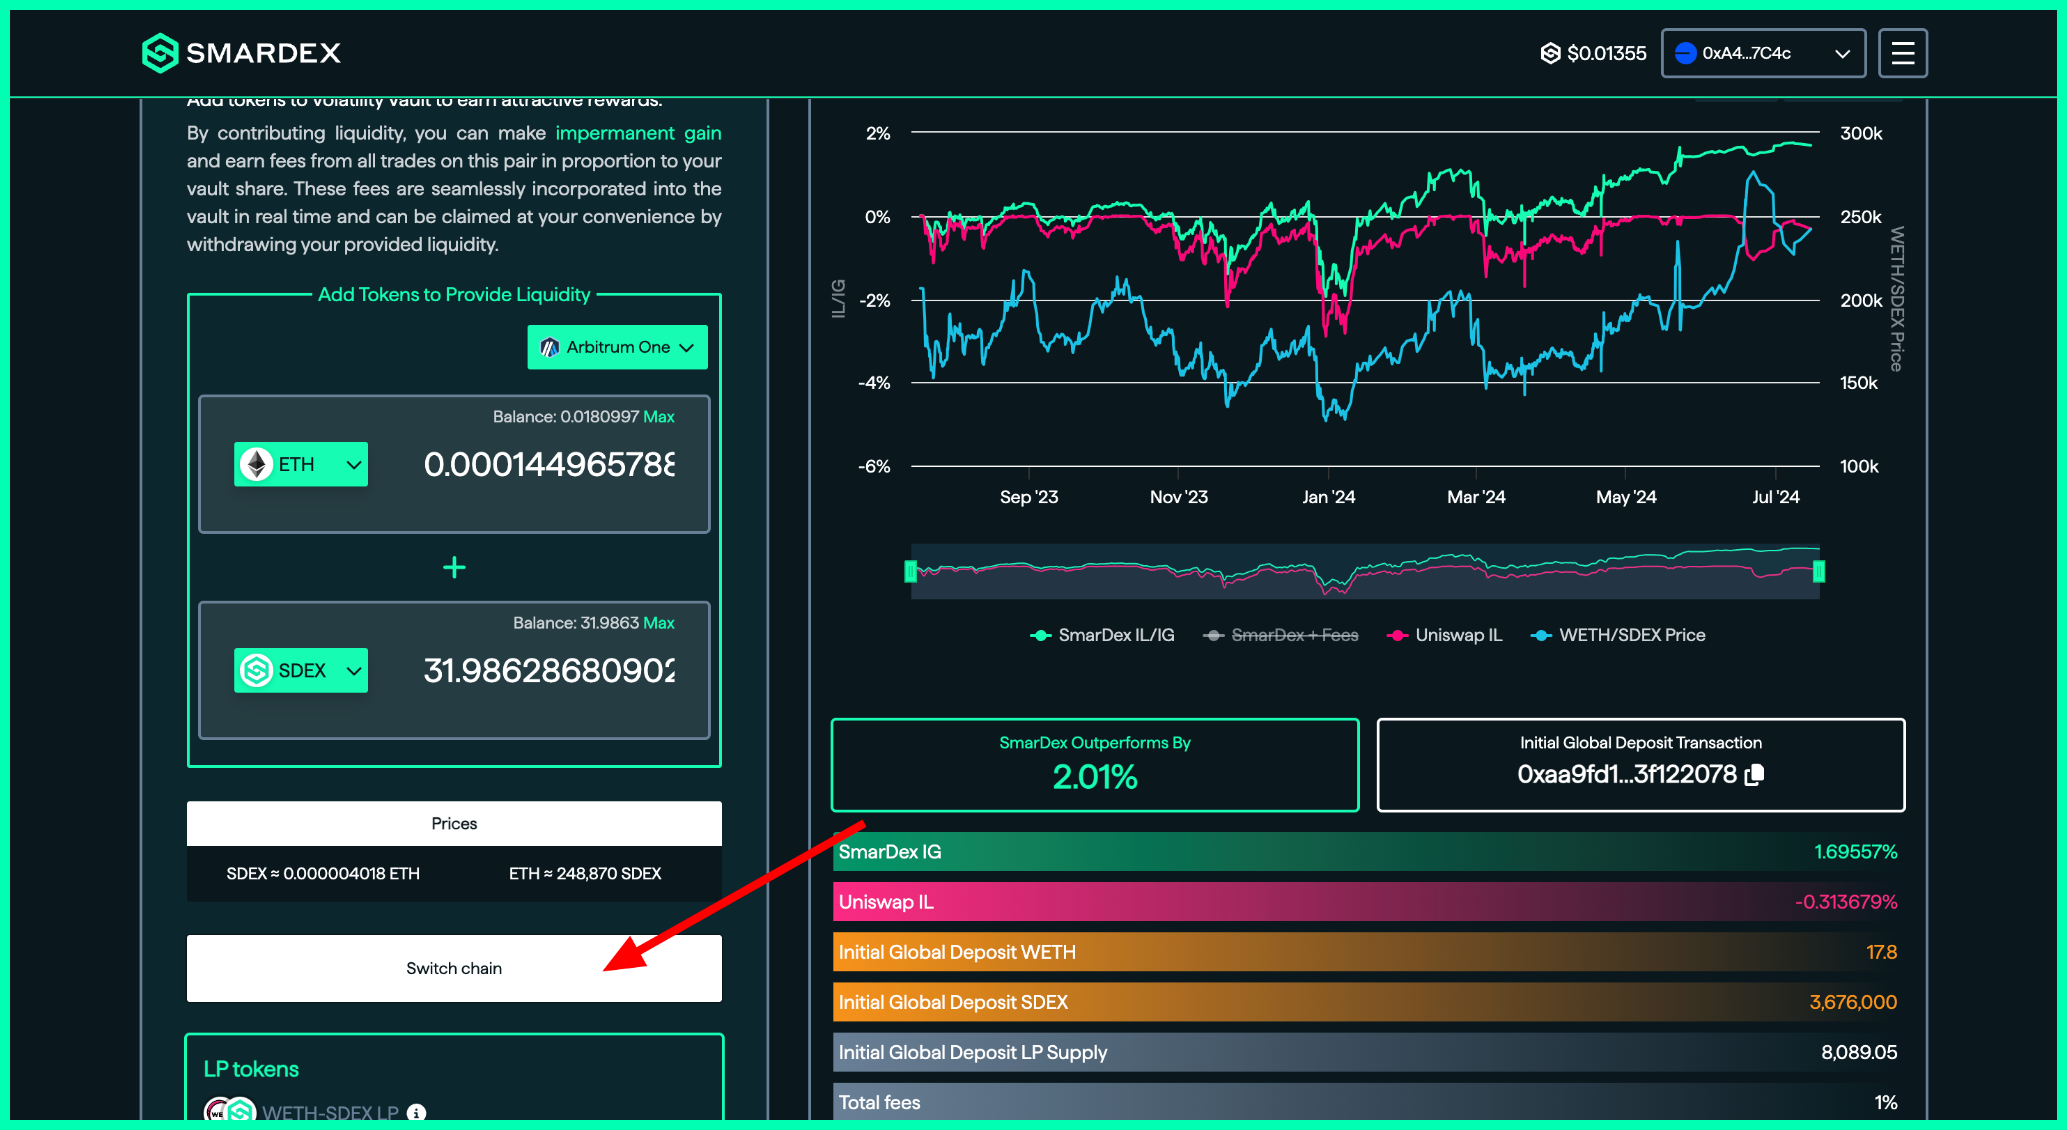Image resolution: width=2067 pixels, height=1130 pixels.
Task: Click the Switch chain button
Action: pyautogui.click(x=454, y=968)
